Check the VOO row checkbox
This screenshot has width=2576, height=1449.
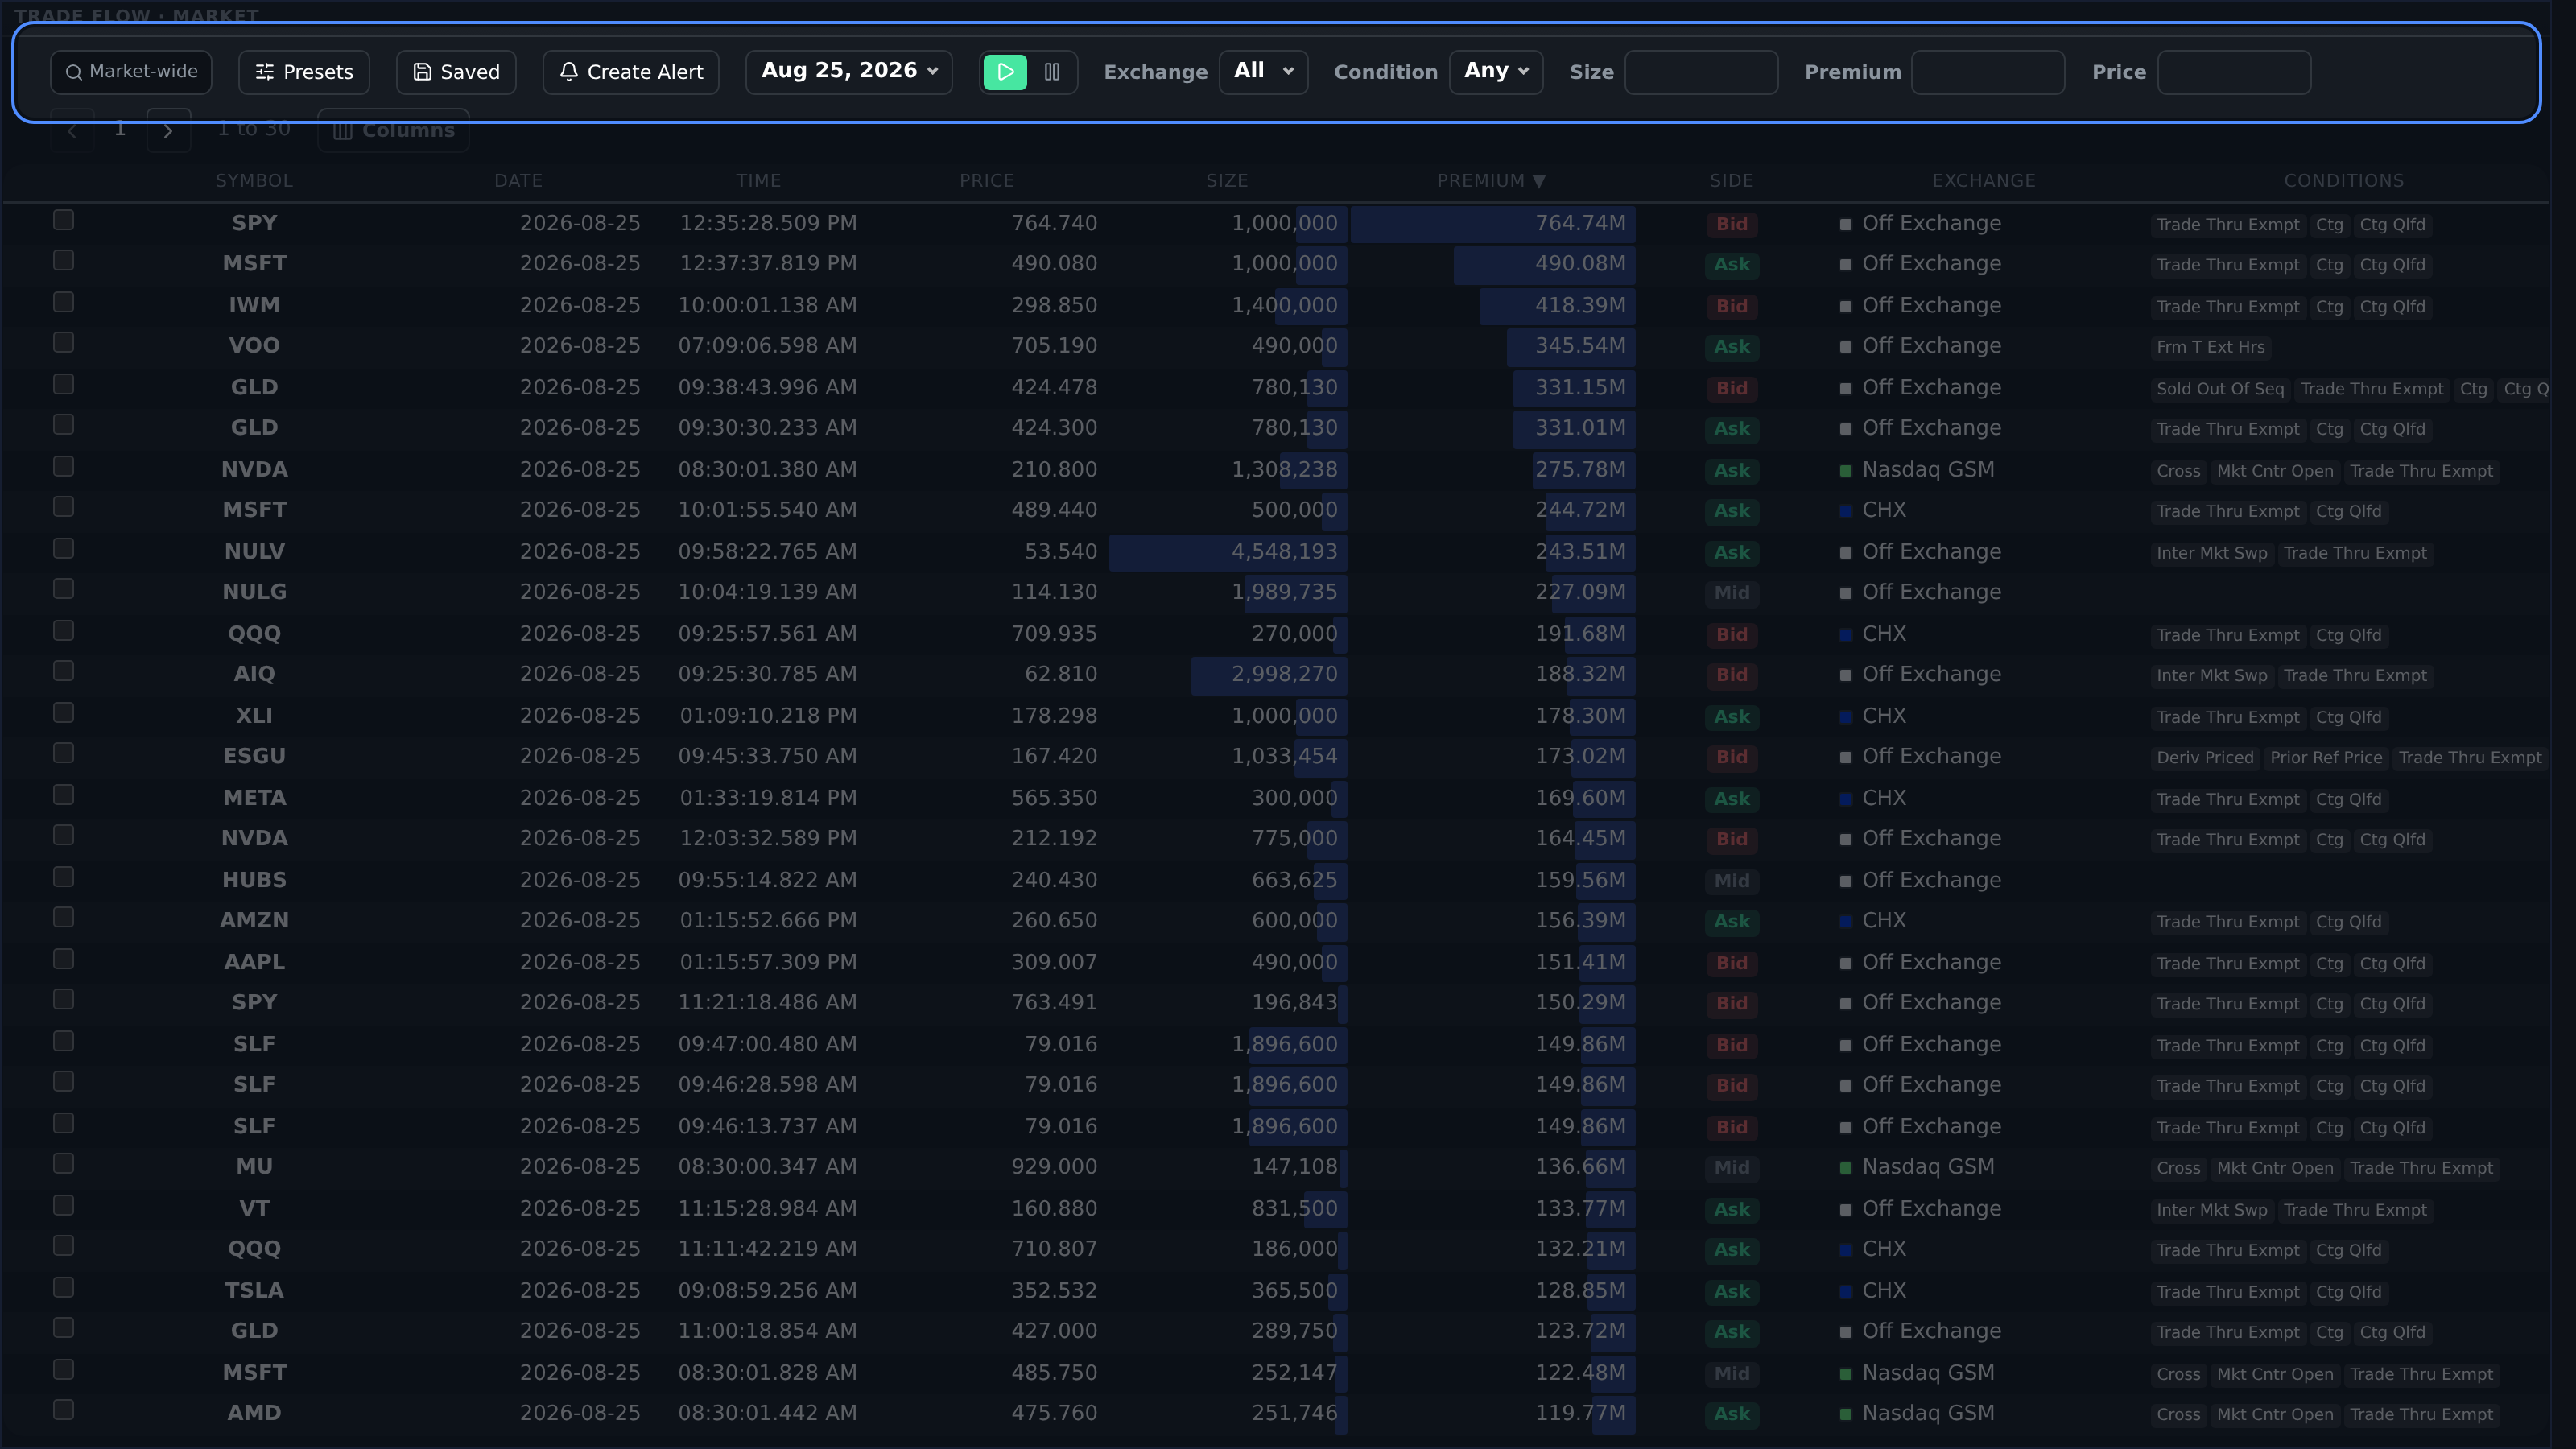coord(64,343)
